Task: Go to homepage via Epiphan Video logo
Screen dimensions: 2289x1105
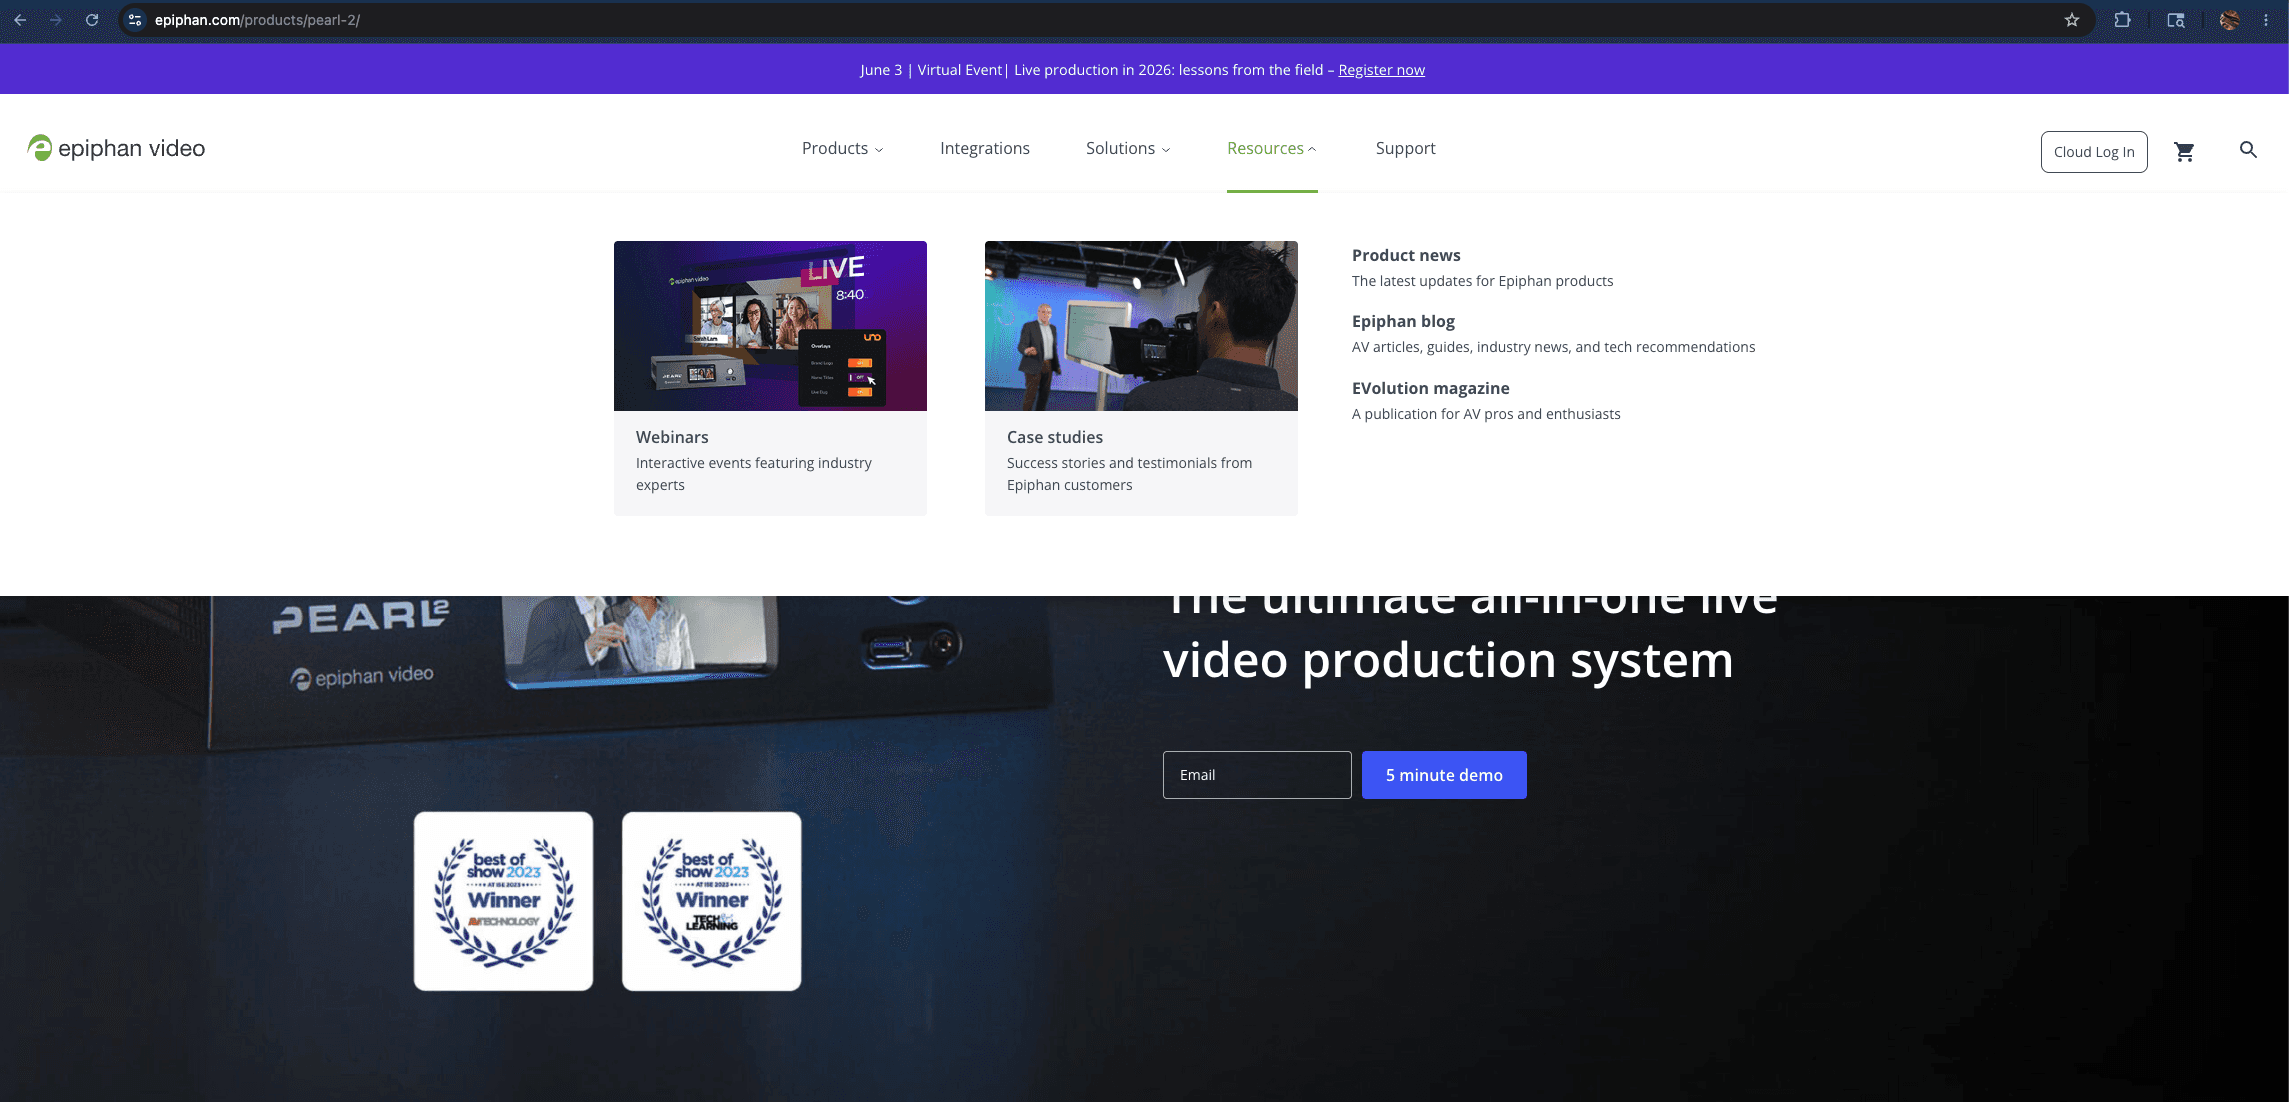Action: coord(116,148)
